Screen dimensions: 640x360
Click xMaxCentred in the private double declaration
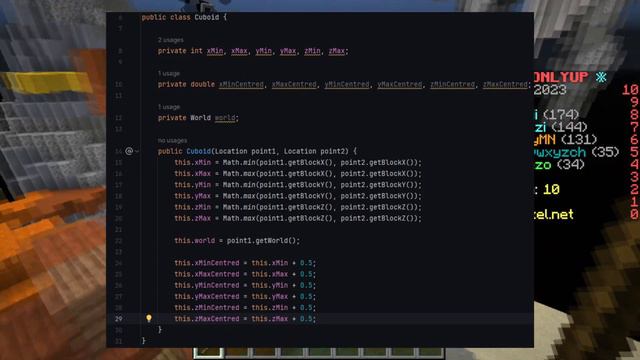294,84
